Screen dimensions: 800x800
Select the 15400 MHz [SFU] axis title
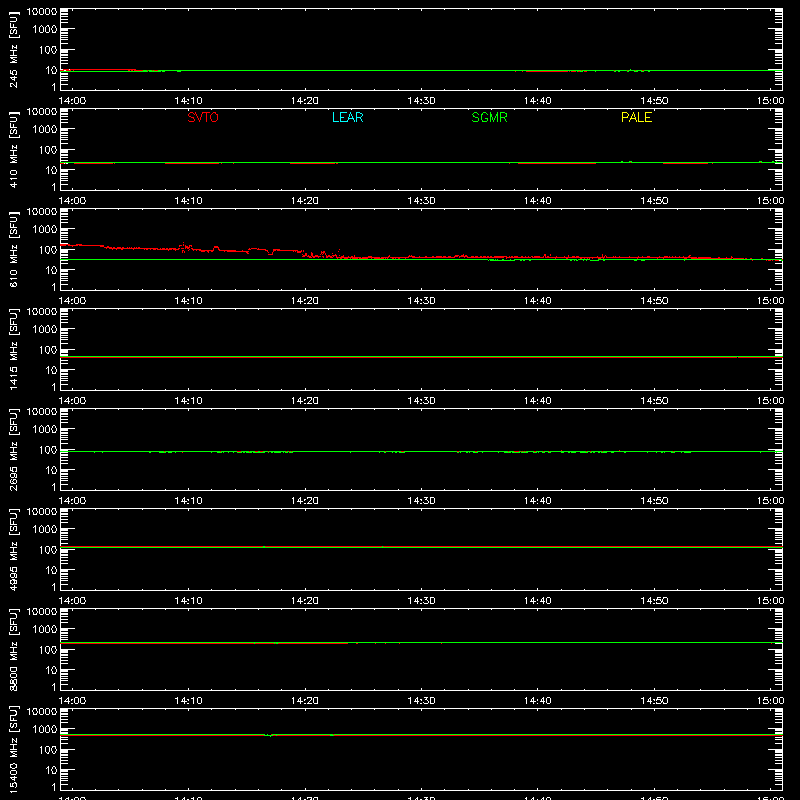[x=14, y=749]
